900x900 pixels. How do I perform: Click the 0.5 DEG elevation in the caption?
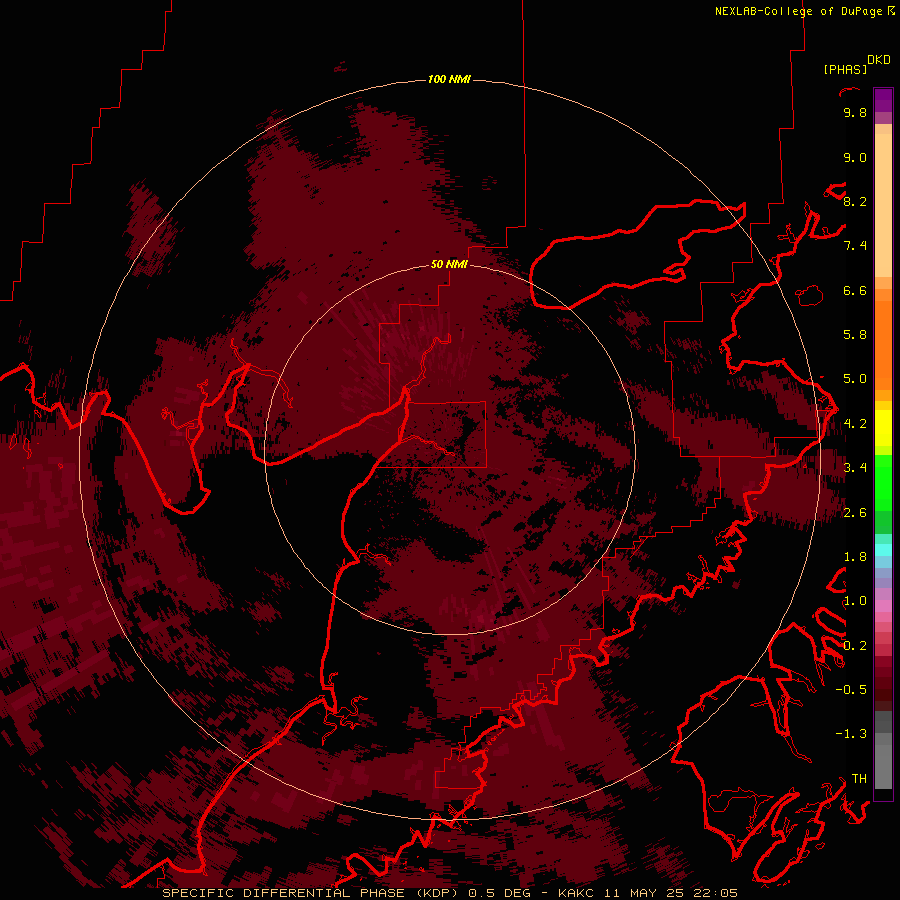pos(501,893)
